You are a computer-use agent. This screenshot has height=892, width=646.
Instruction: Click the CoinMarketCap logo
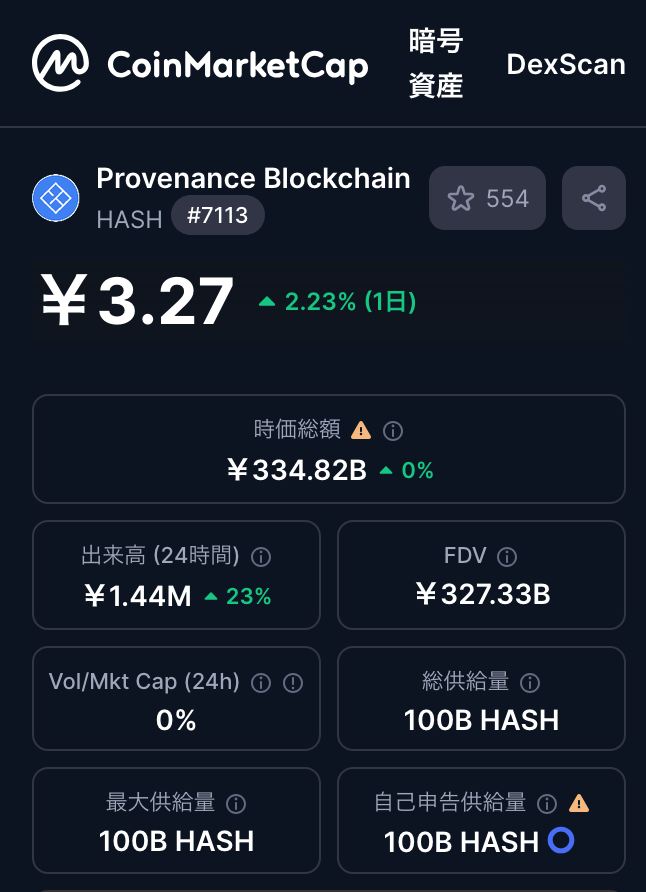[200, 63]
